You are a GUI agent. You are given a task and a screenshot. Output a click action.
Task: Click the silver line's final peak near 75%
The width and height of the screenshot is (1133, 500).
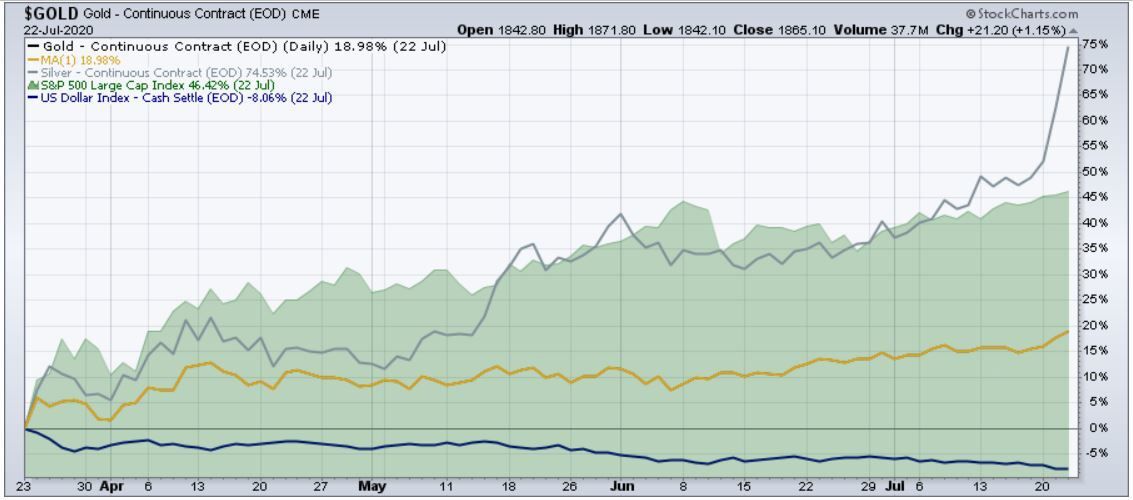coord(1068,48)
